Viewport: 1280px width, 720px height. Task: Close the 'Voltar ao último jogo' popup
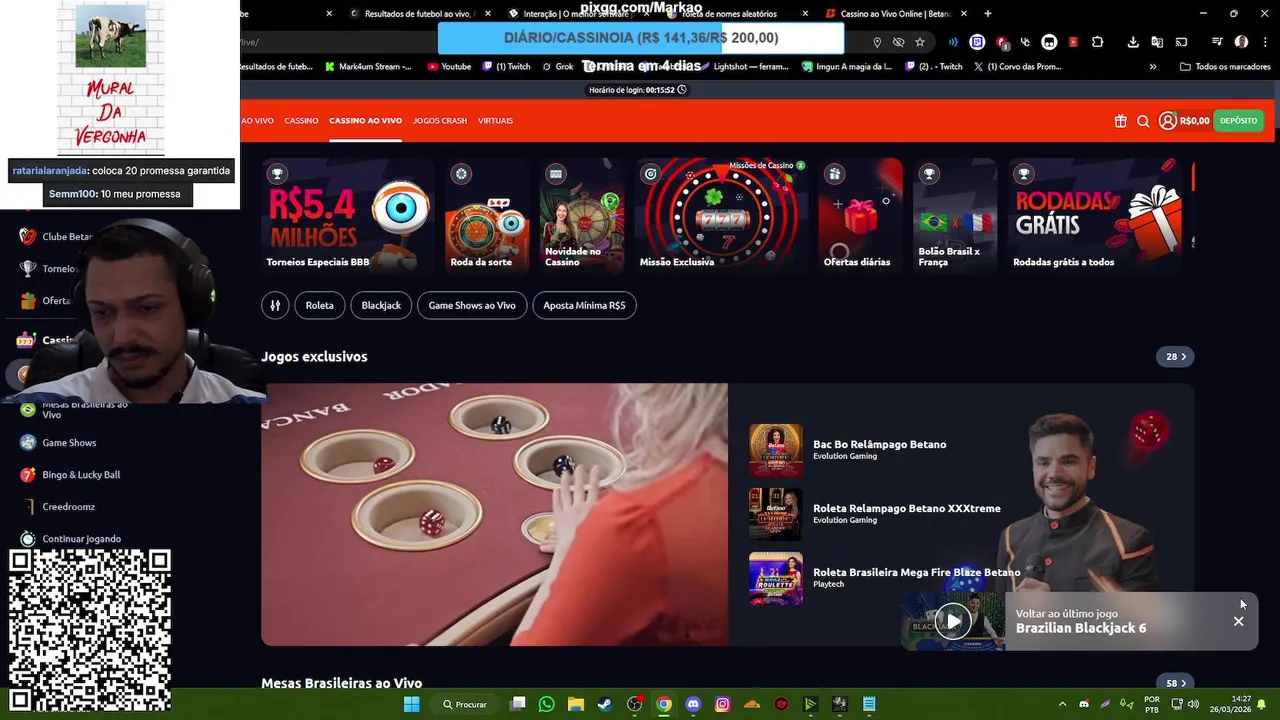click(x=1238, y=621)
